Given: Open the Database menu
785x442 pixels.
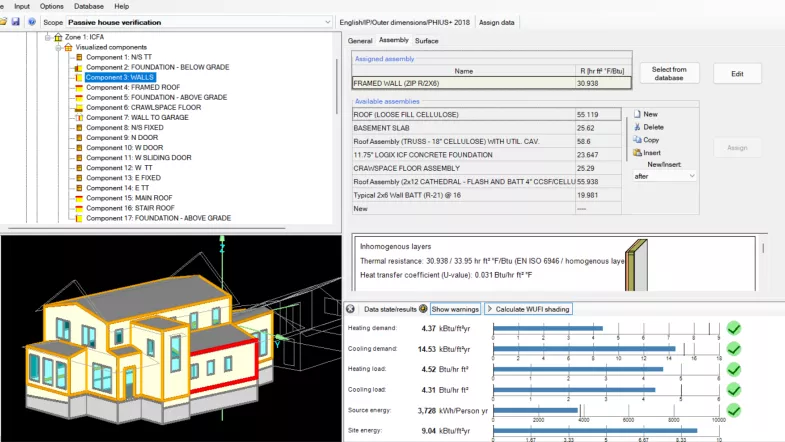Looking at the screenshot, I should click(x=88, y=6).
